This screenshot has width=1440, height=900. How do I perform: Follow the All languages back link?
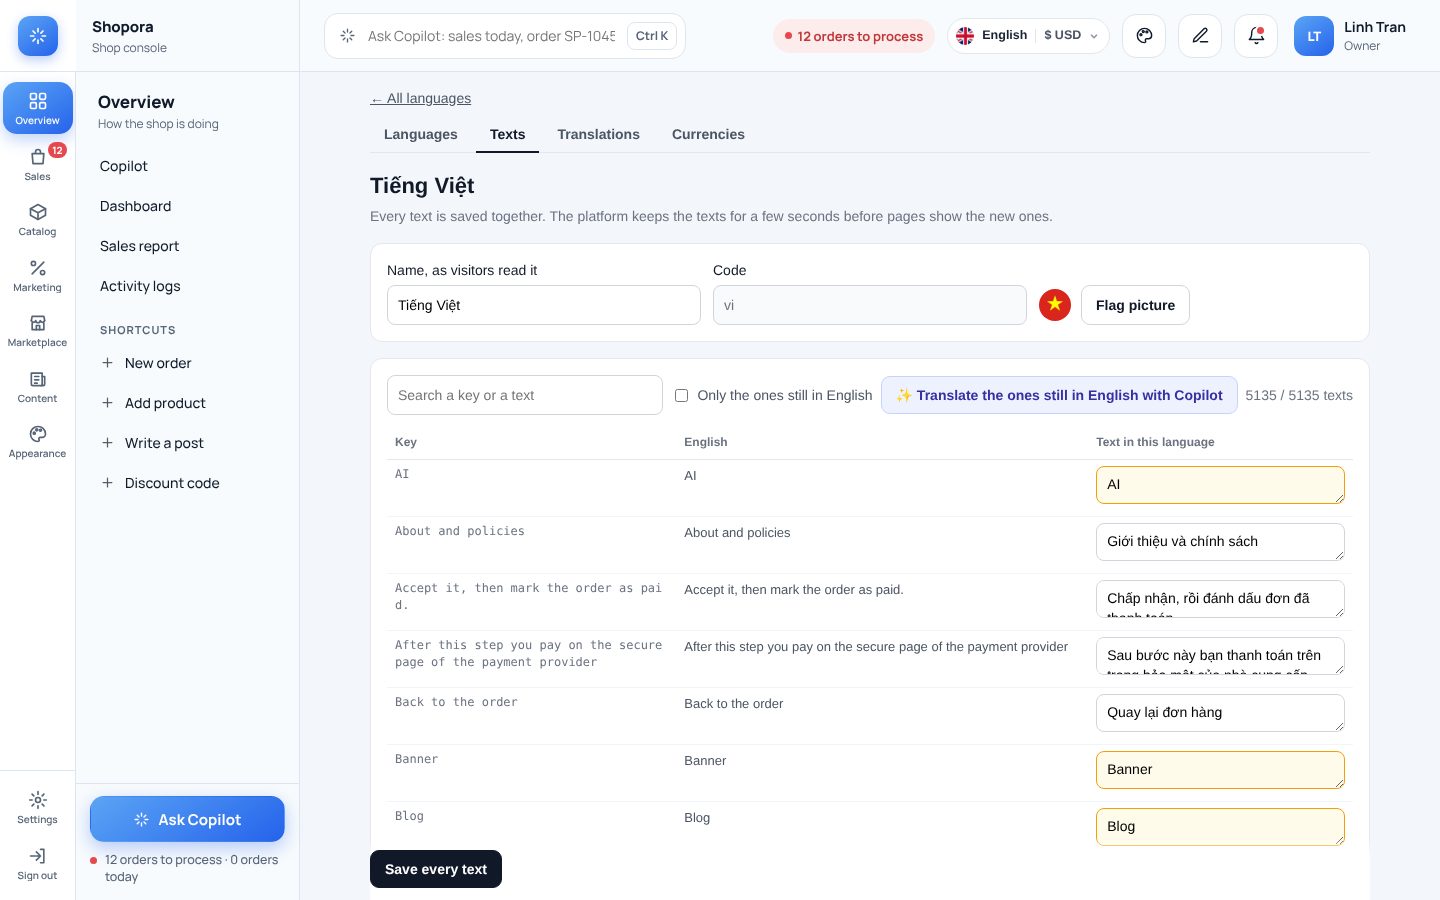pyautogui.click(x=420, y=98)
